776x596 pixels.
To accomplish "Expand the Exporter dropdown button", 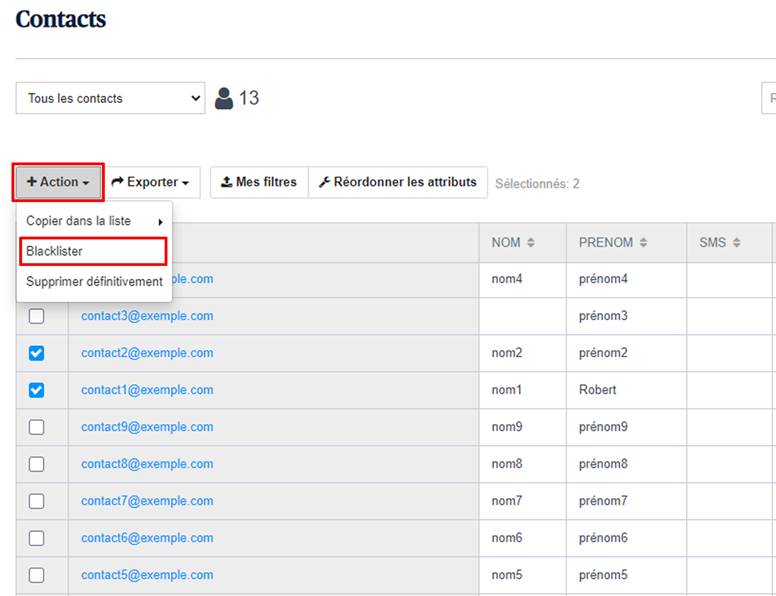I will pyautogui.click(x=150, y=182).
